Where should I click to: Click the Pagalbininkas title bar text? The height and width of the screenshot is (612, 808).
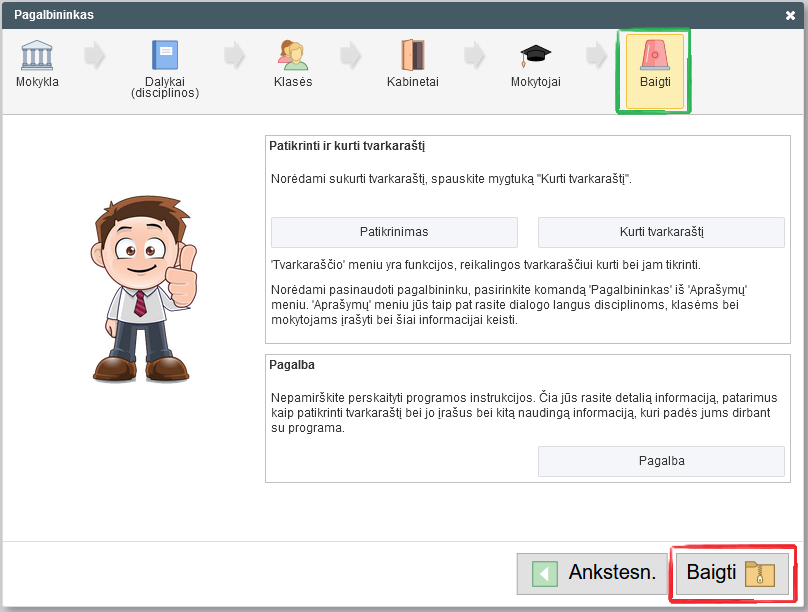(54, 15)
